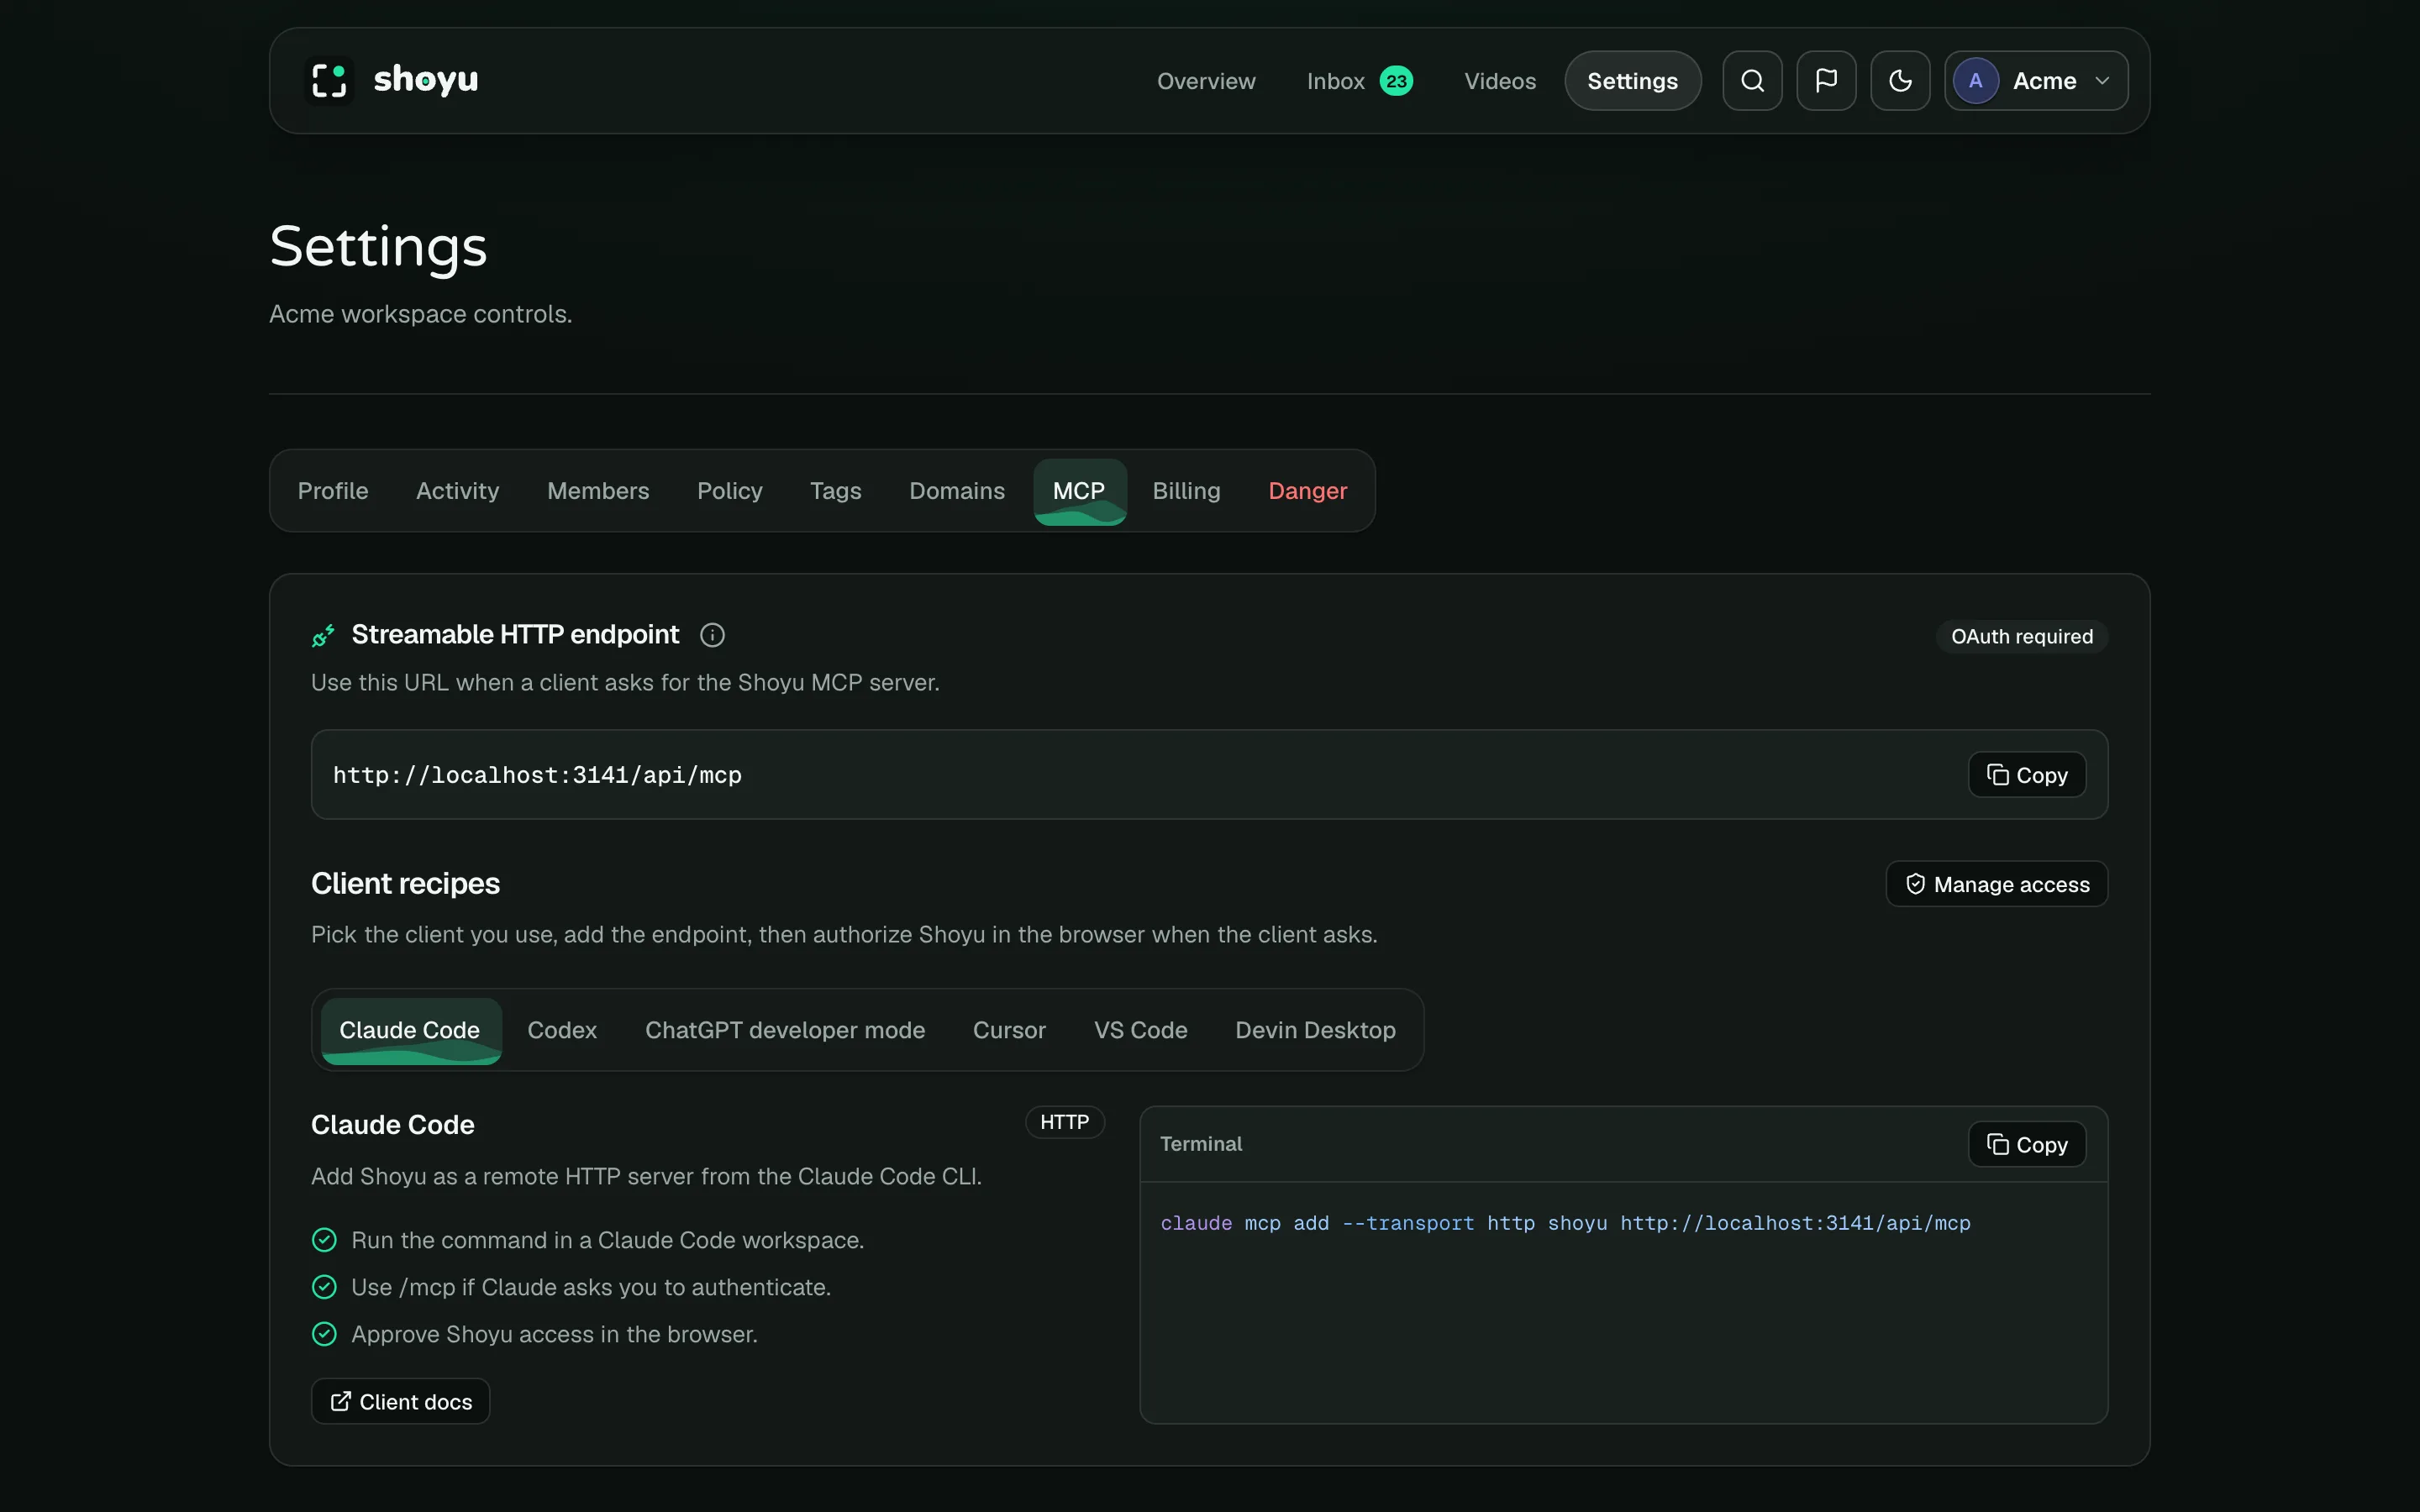This screenshot has height=1512, width=2420.
Task: Open the Policy settings tab
Action: pos(729,491)
